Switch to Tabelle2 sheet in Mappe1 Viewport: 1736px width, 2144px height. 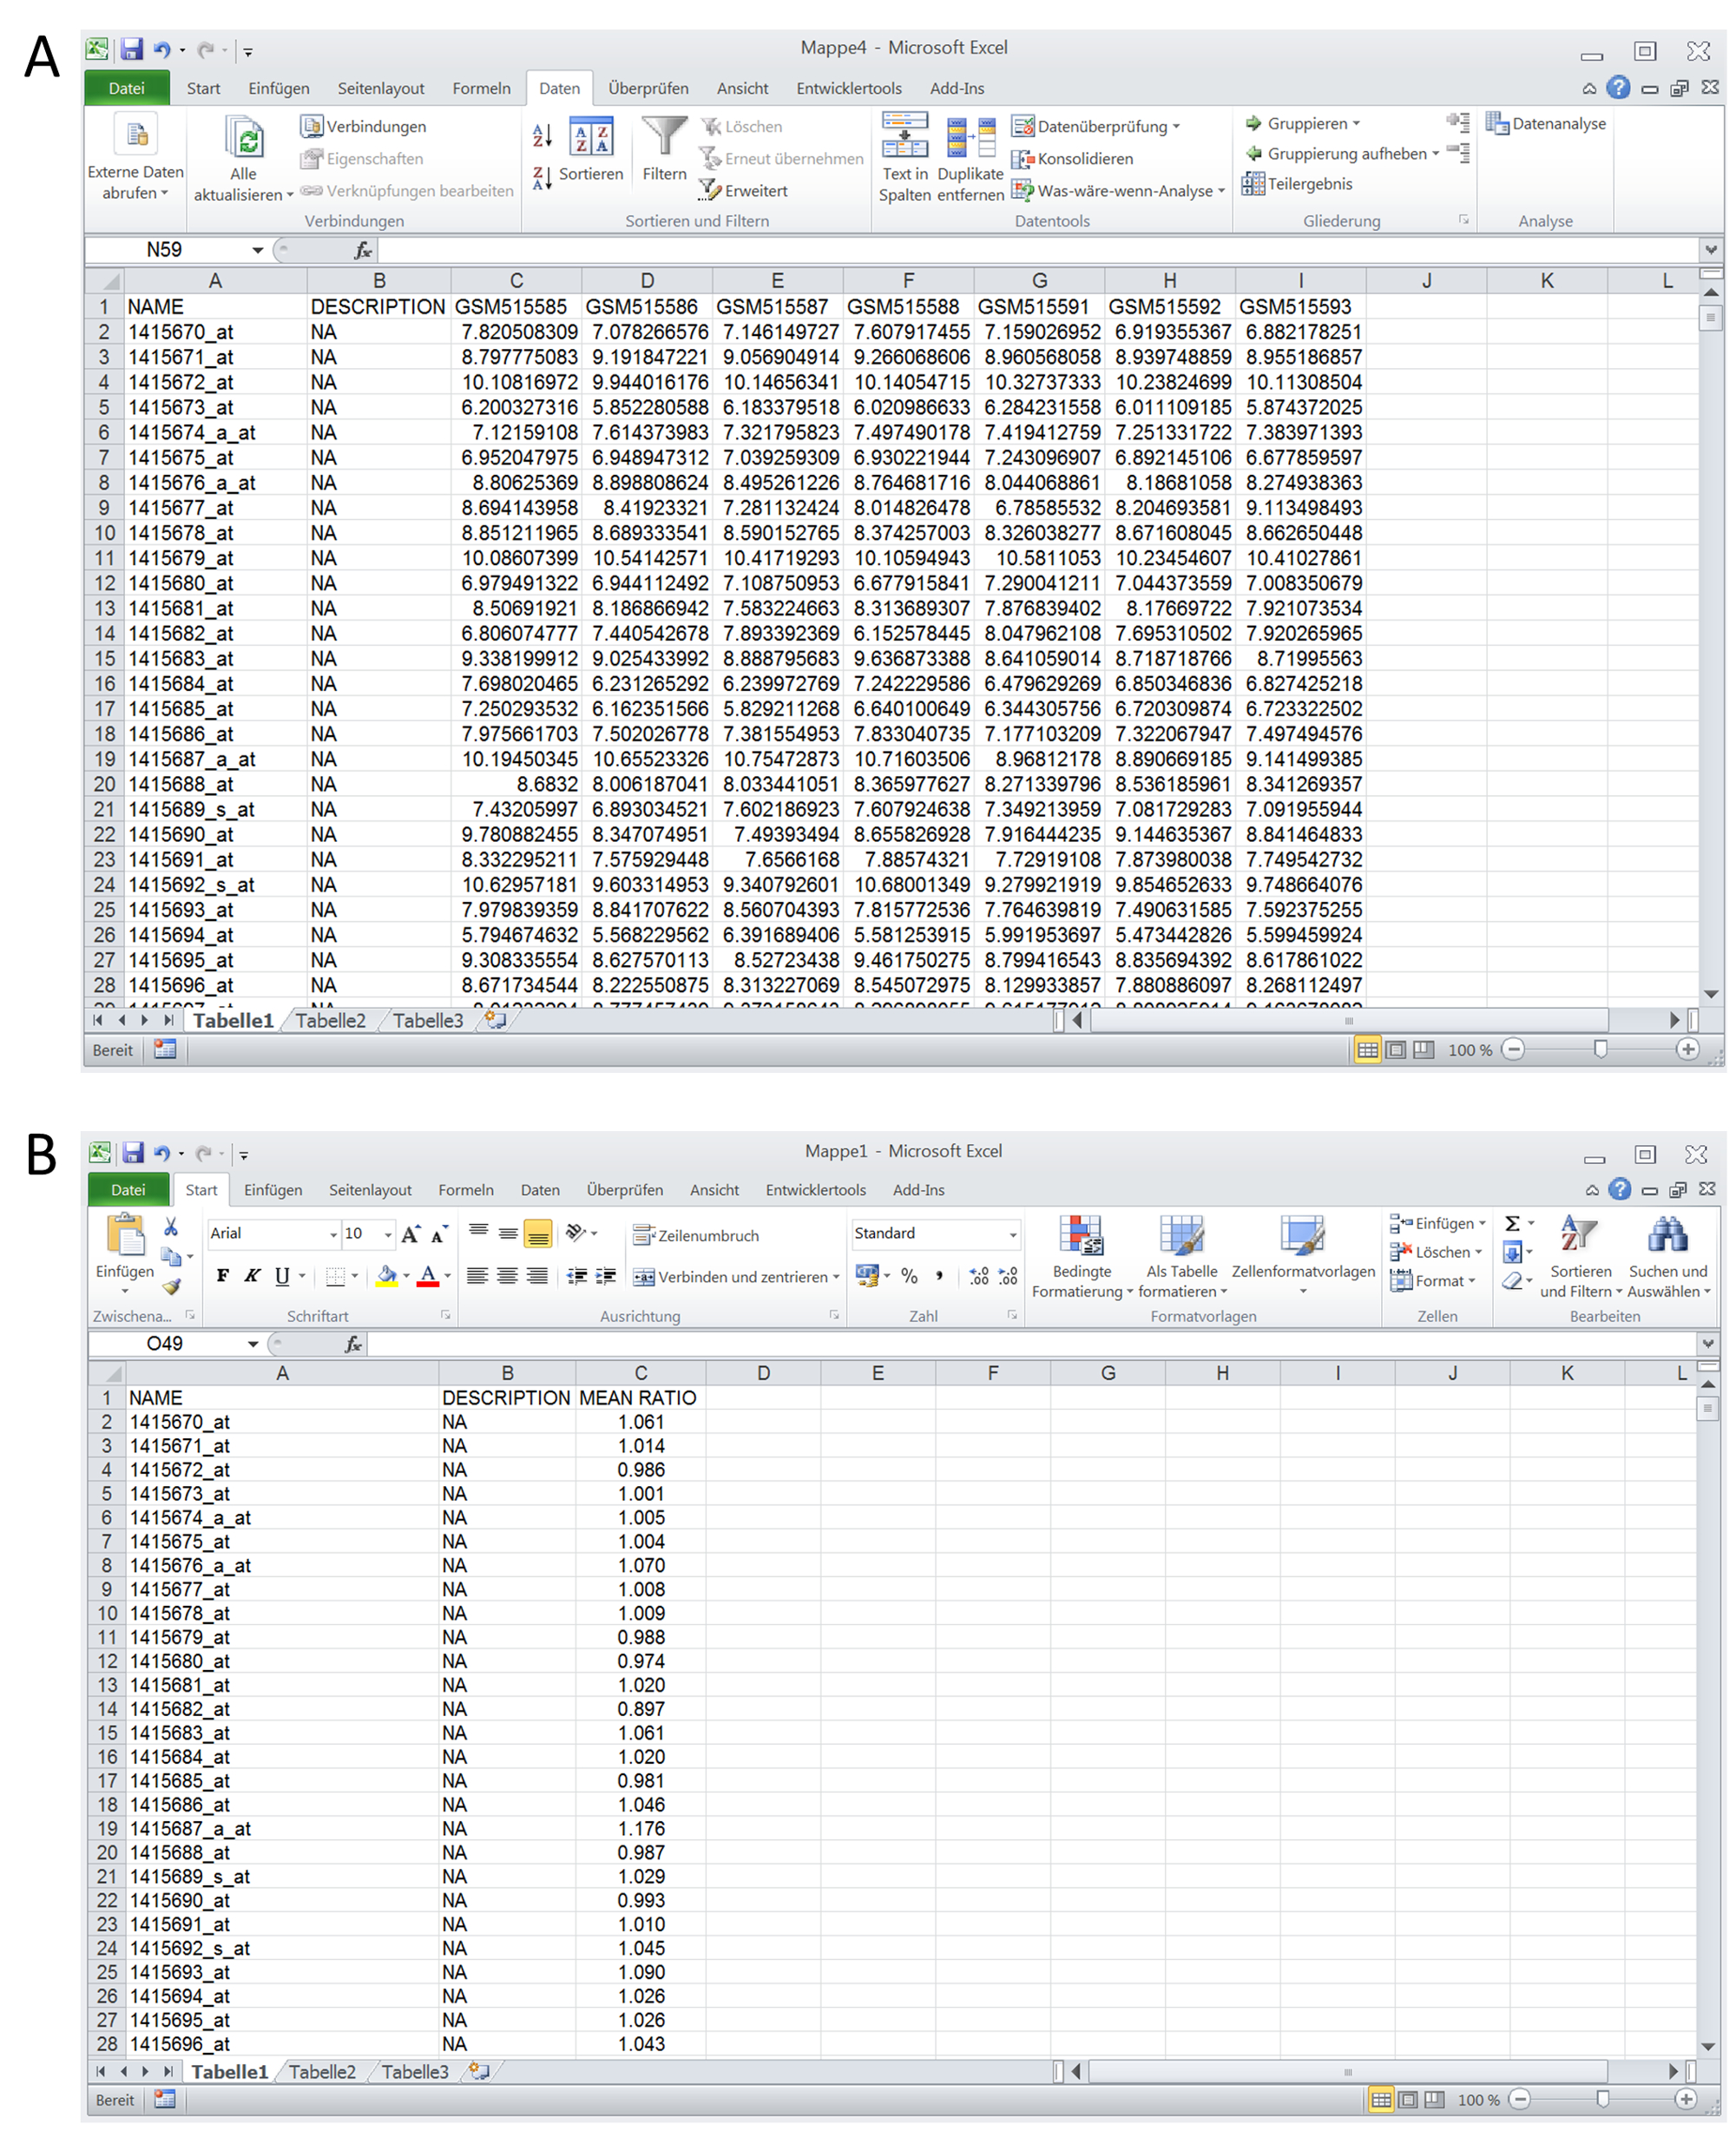tap(322, 2072)
